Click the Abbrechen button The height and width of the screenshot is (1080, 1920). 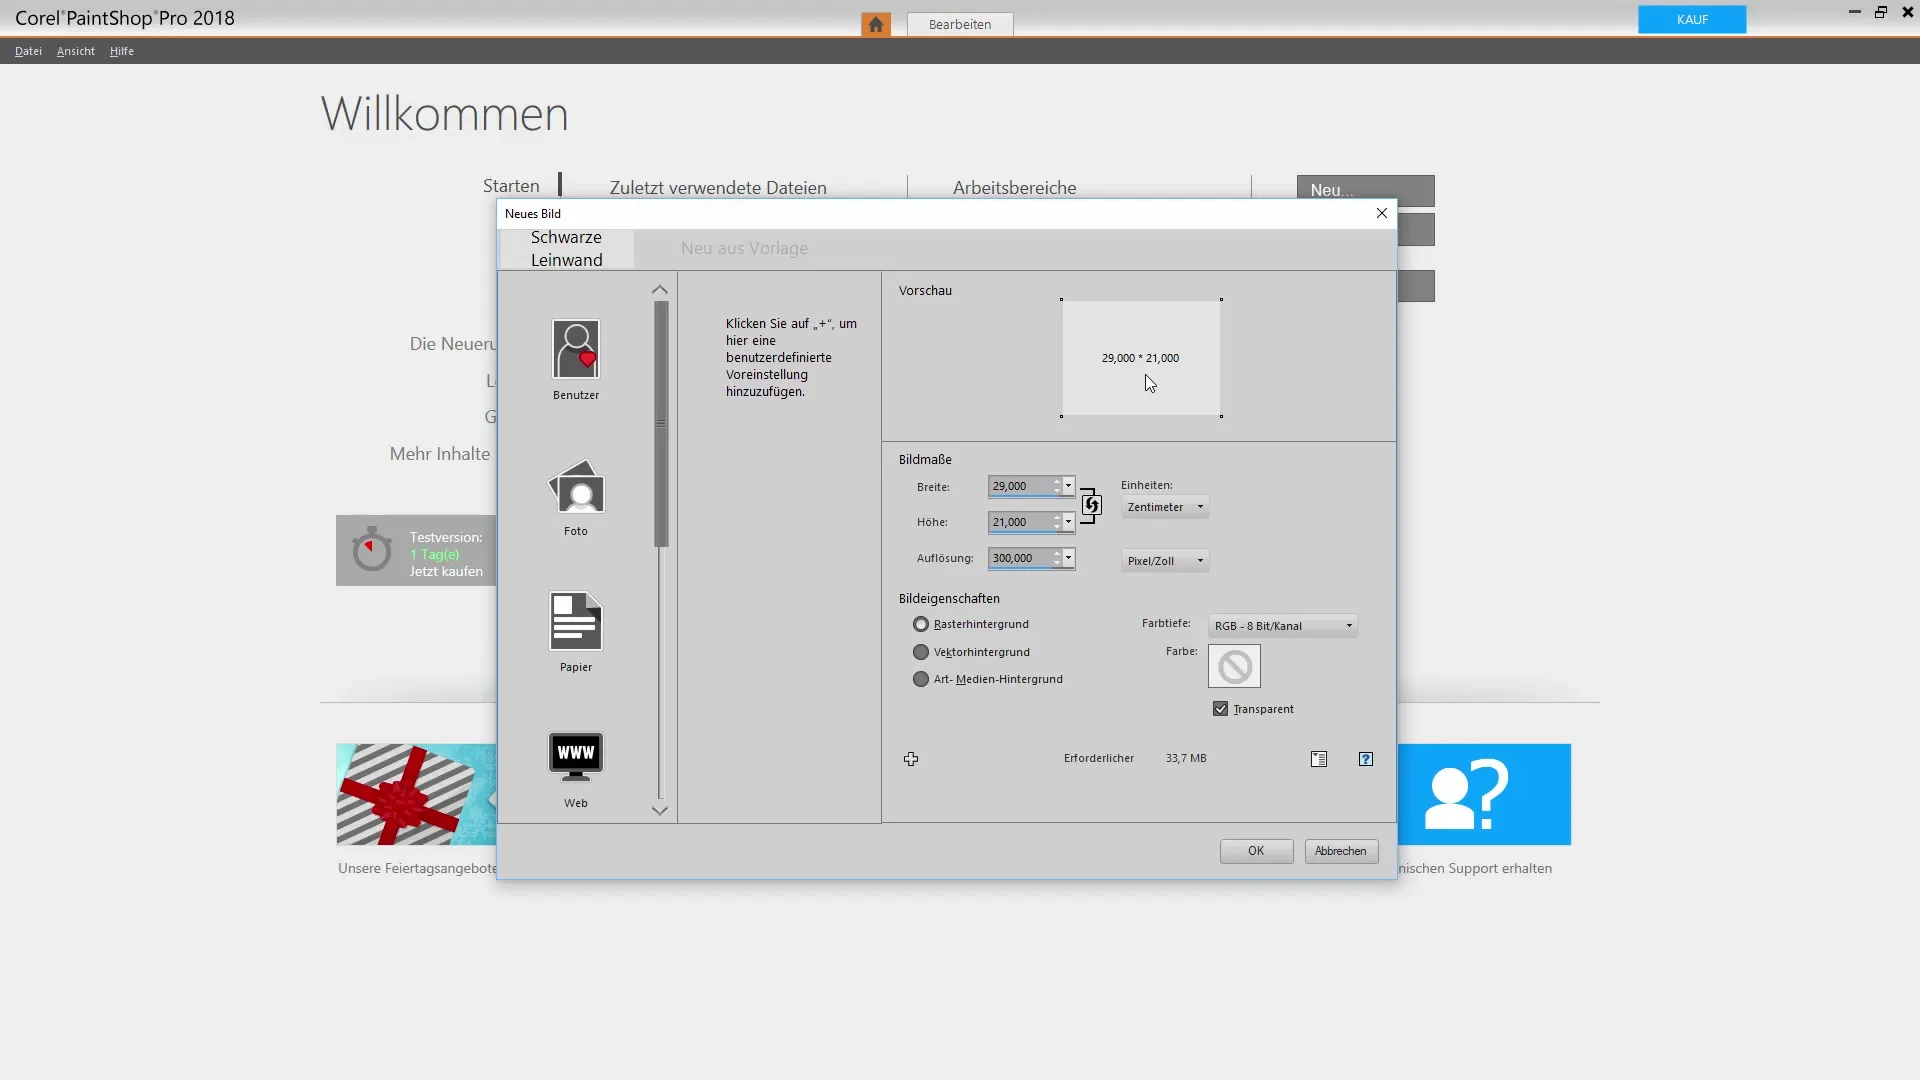coord(1341,851)
